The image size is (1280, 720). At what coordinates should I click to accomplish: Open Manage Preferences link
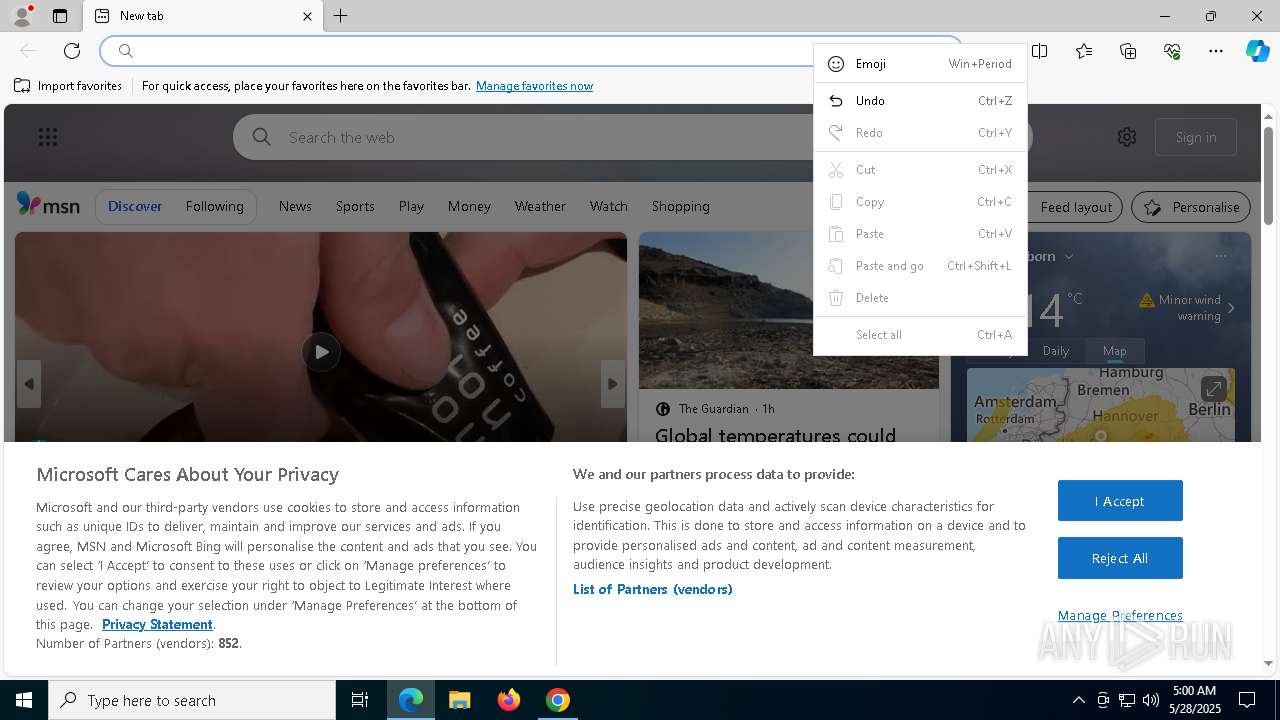1120,615
